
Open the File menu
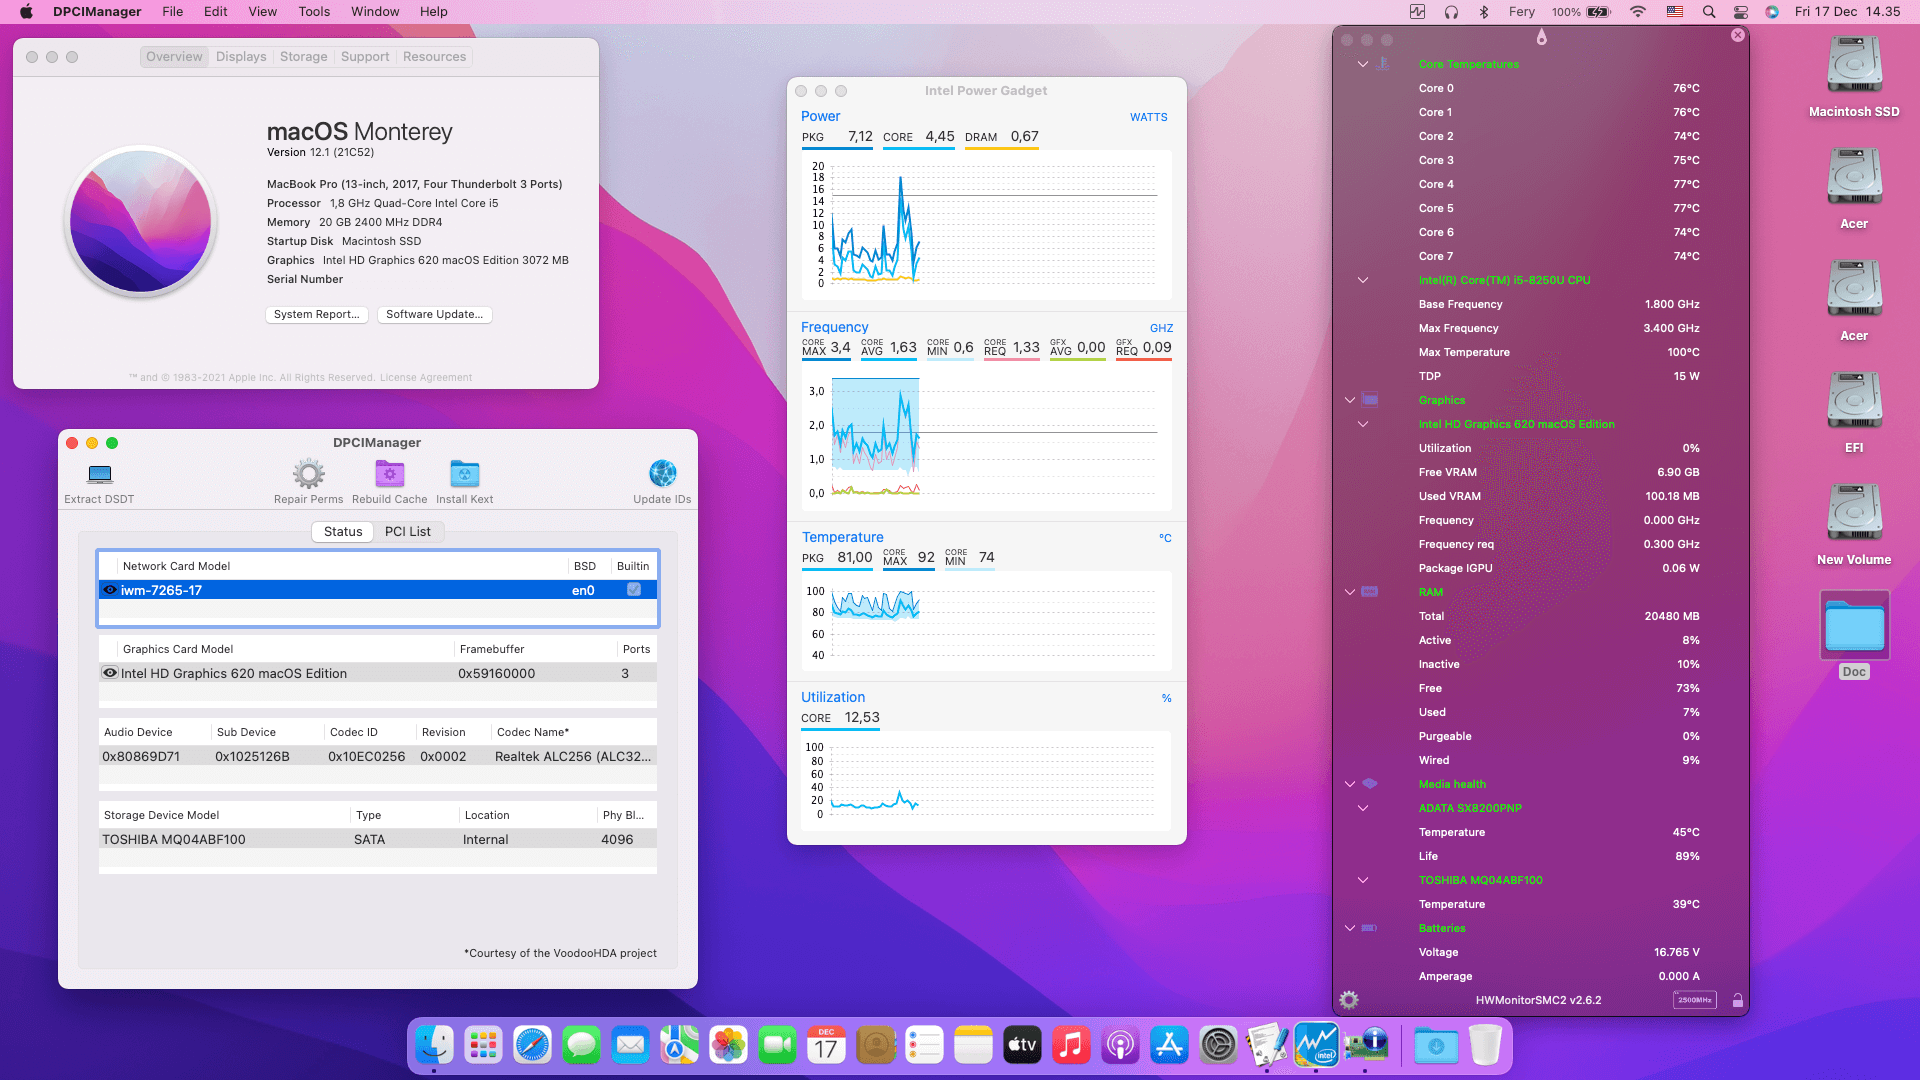[x=173, y=12]
